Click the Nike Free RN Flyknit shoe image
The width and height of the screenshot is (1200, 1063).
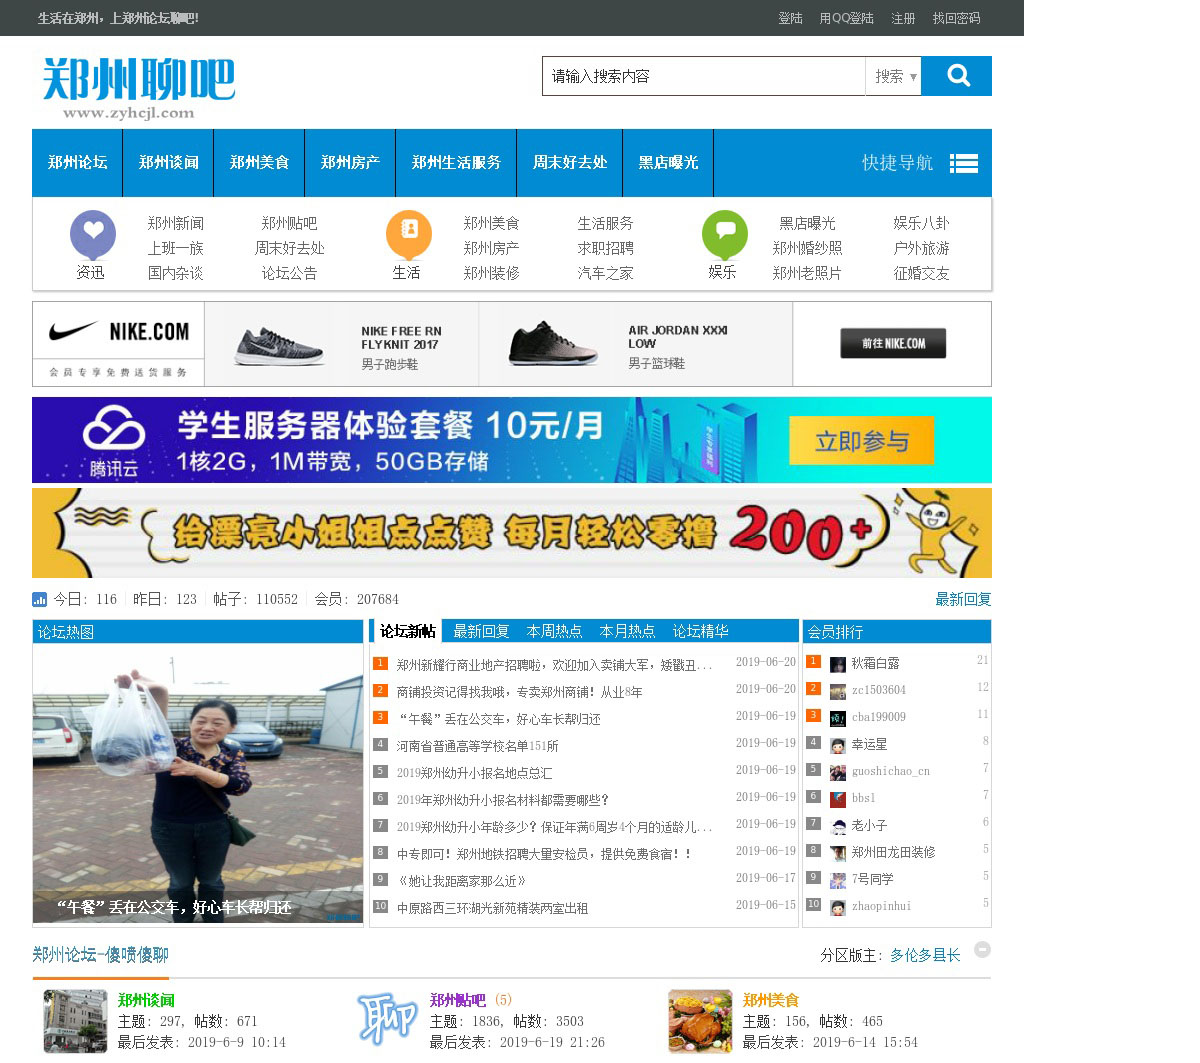tap(279, 346)
